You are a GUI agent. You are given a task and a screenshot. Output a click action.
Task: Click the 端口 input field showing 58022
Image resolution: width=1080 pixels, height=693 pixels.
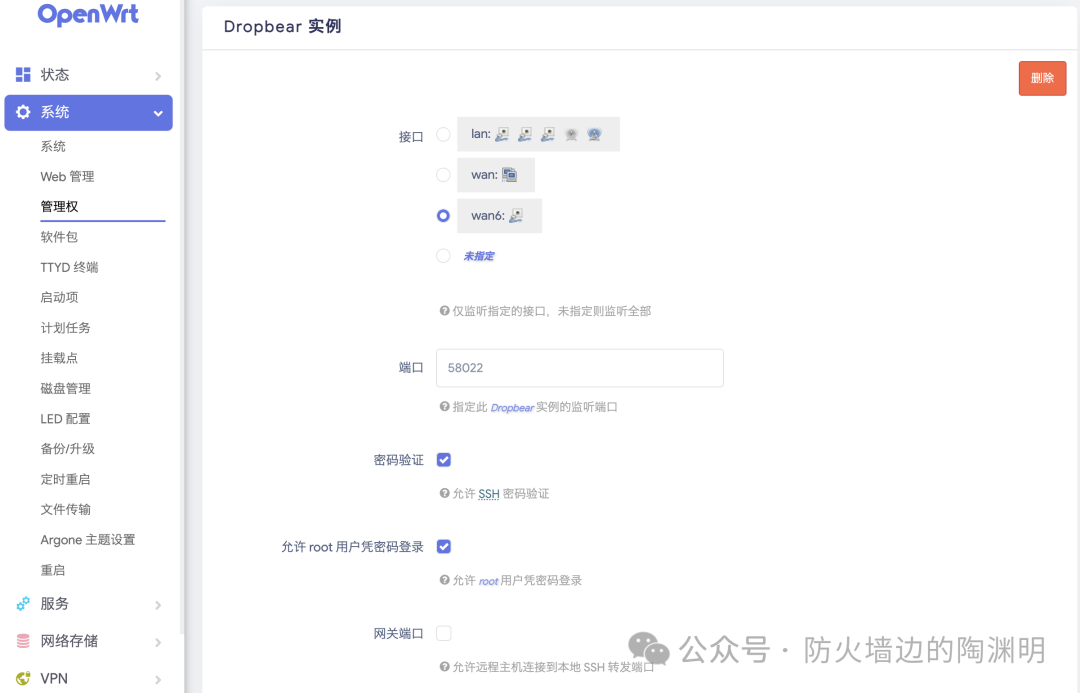click(x=579, y=368)
